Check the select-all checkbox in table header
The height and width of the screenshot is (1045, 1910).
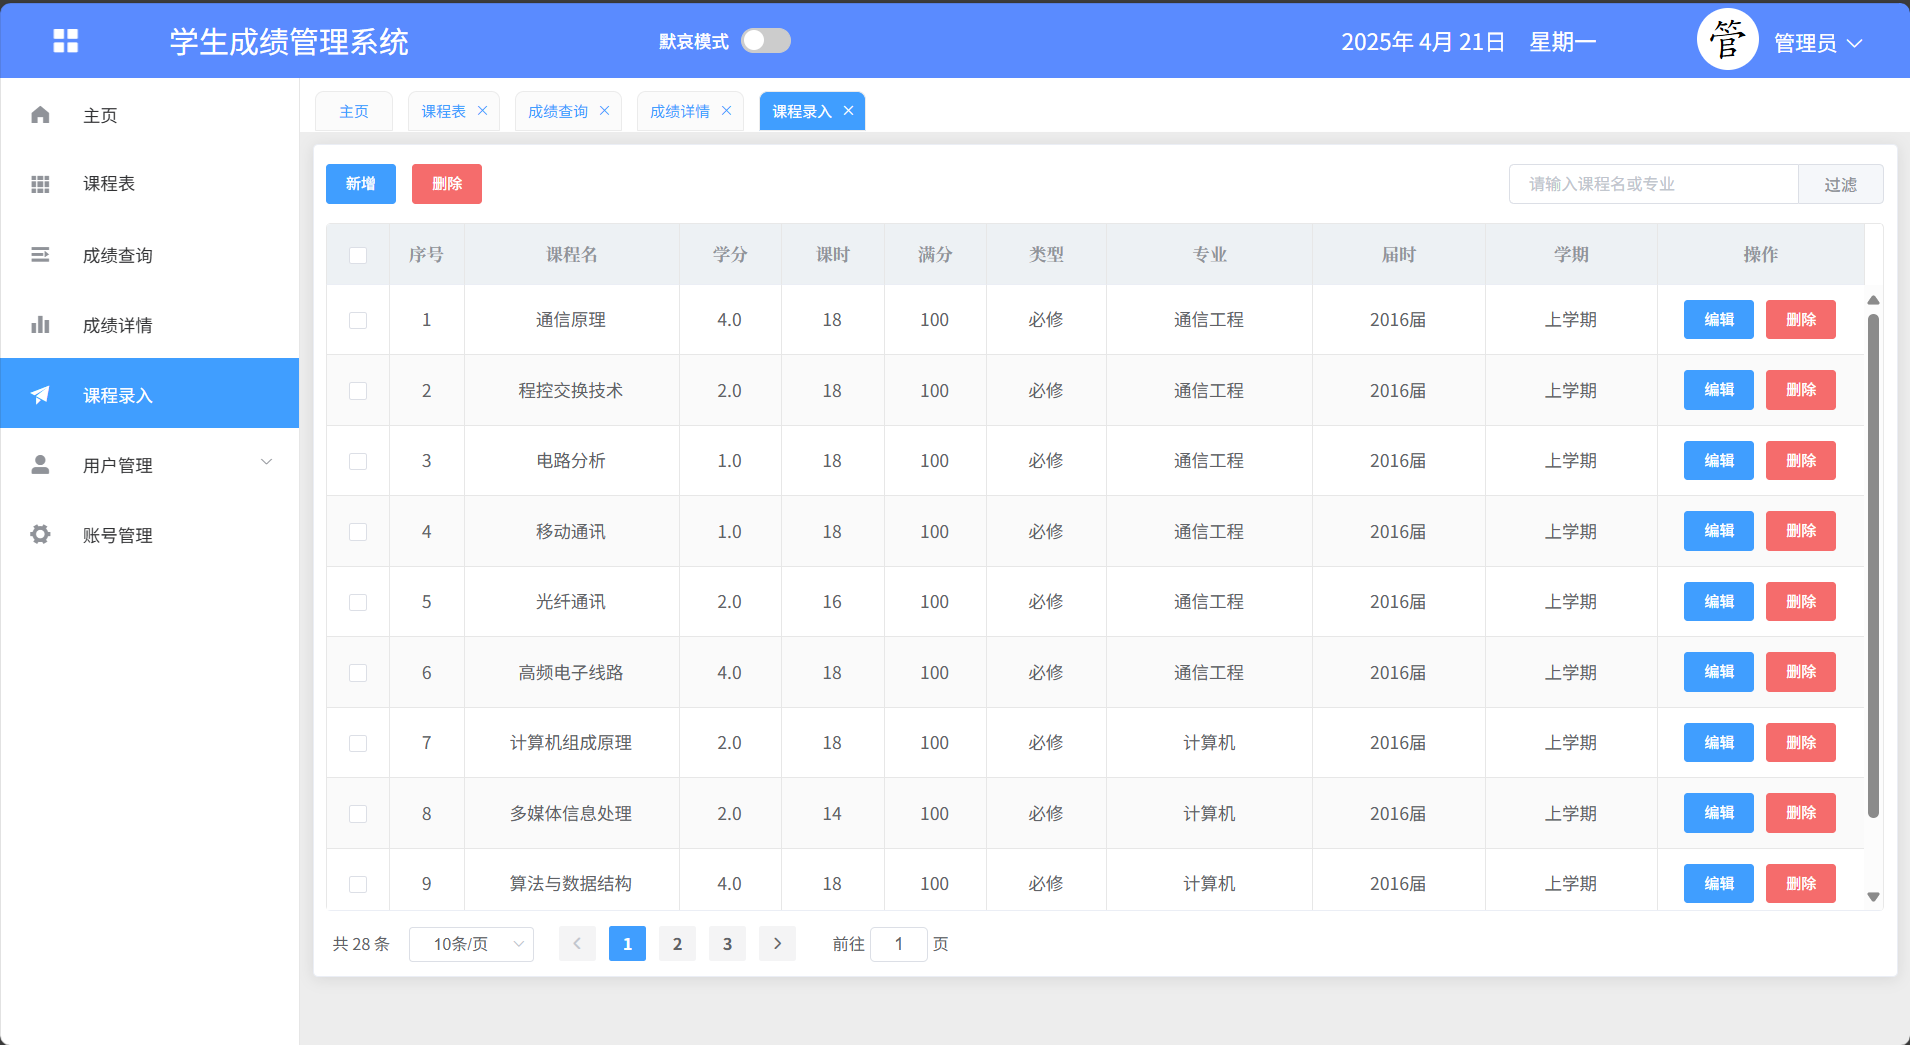[x=358, y=255]
